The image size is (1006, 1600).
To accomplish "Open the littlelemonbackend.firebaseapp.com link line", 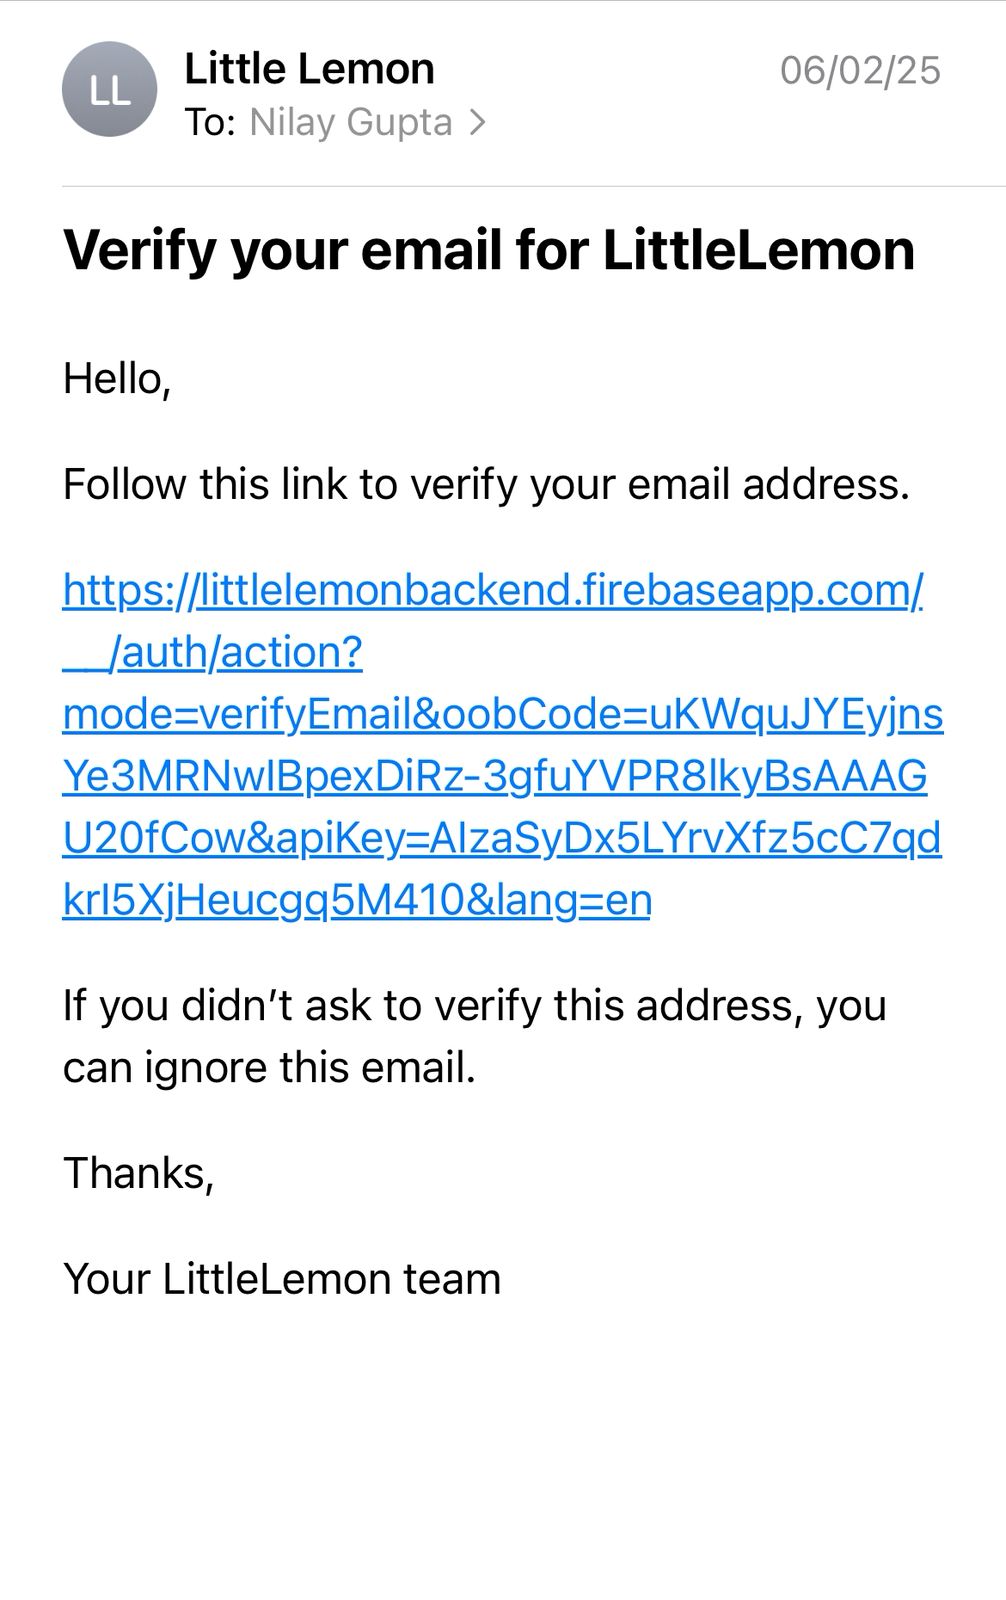I will click(x=493, y=590).
